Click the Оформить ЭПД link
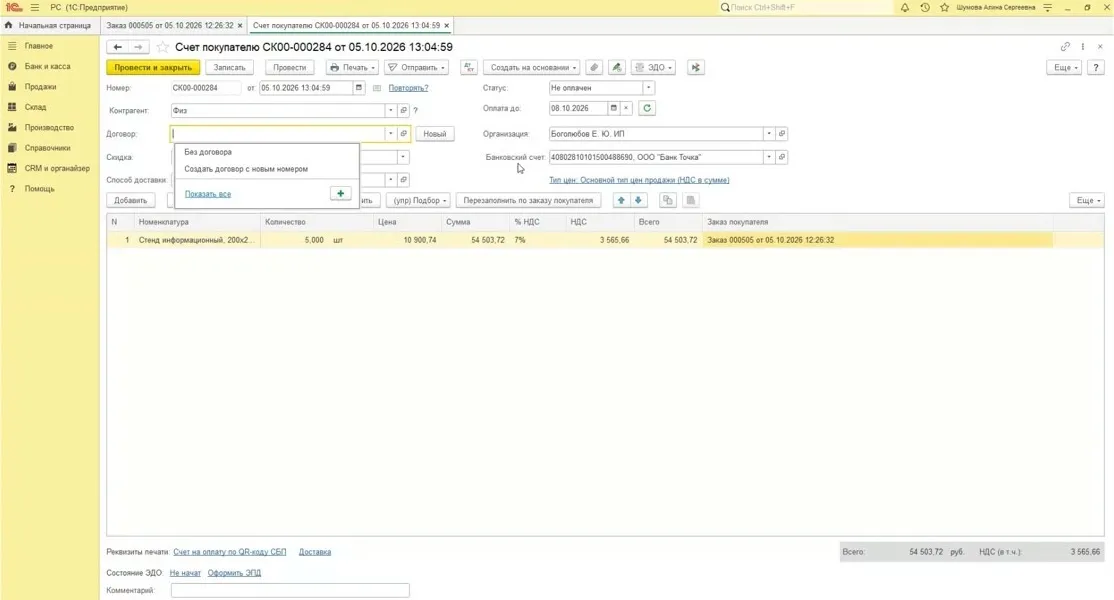 [x=234, y=573]
